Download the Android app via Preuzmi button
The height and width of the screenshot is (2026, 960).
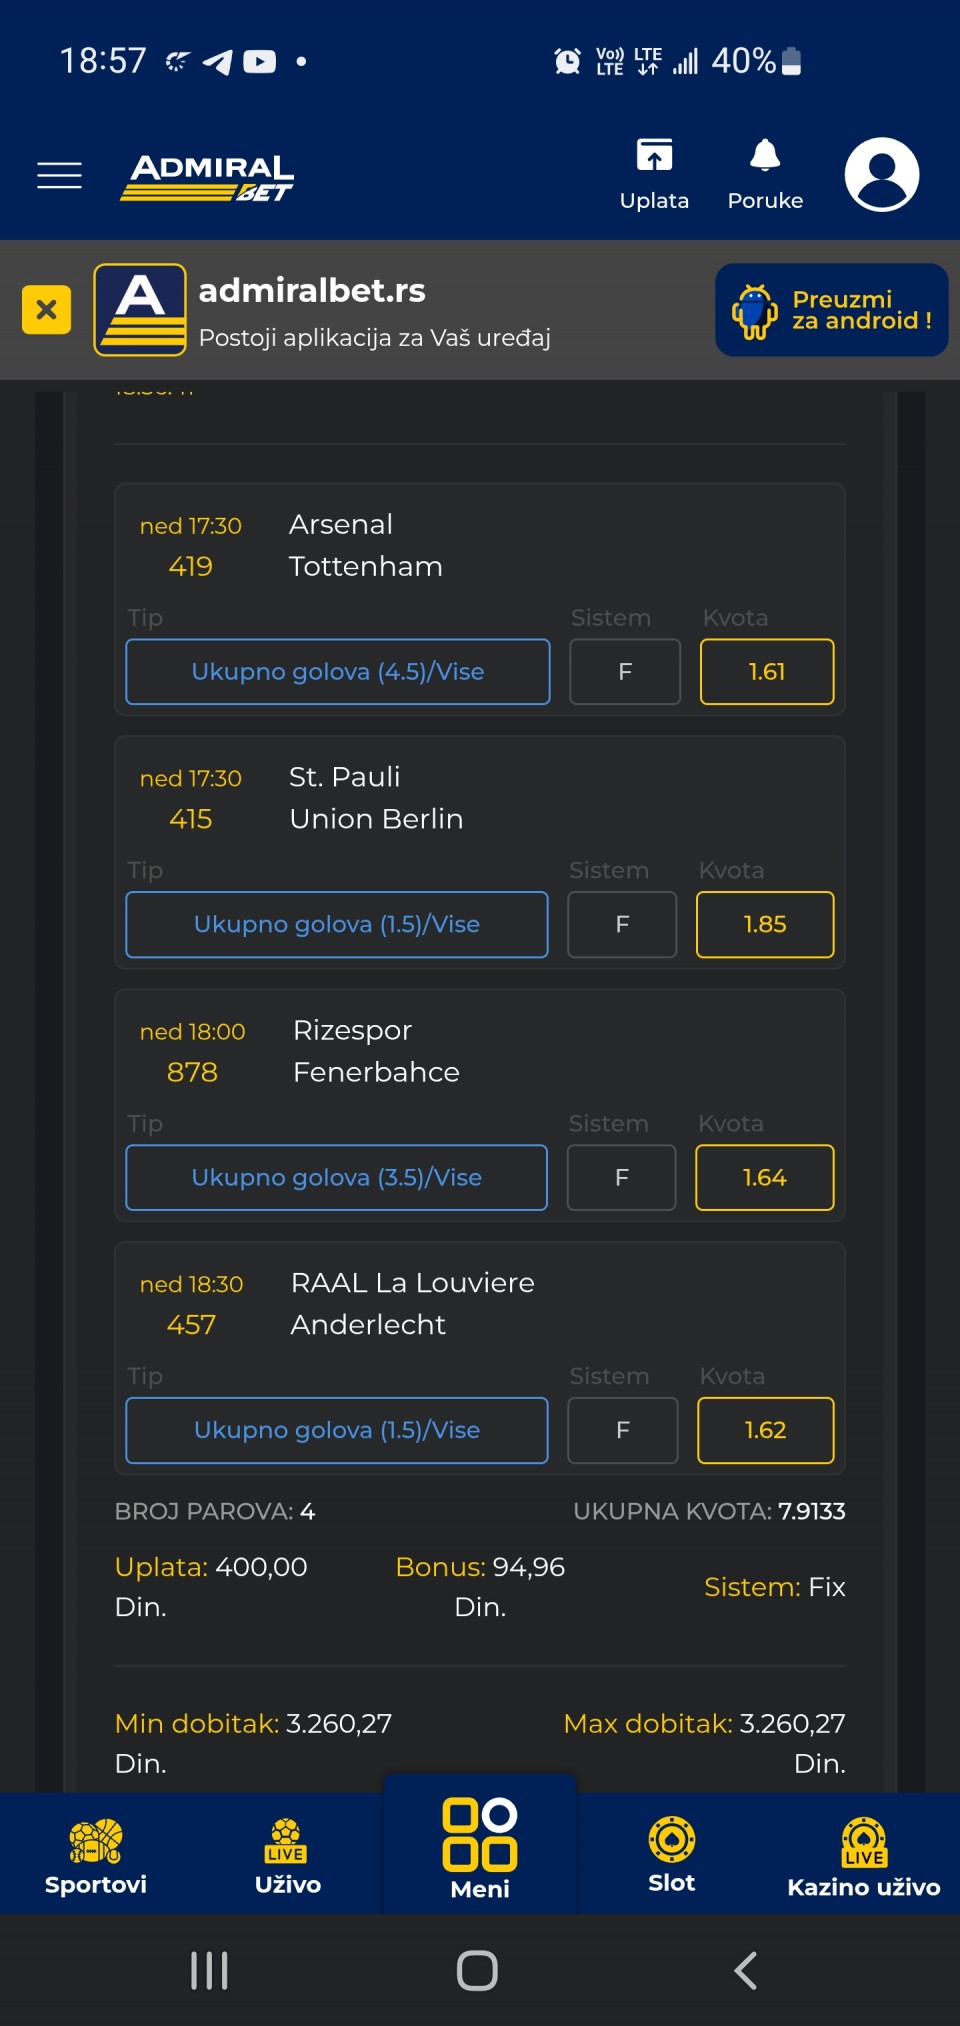pyautogui.click(x=831, y=310)
